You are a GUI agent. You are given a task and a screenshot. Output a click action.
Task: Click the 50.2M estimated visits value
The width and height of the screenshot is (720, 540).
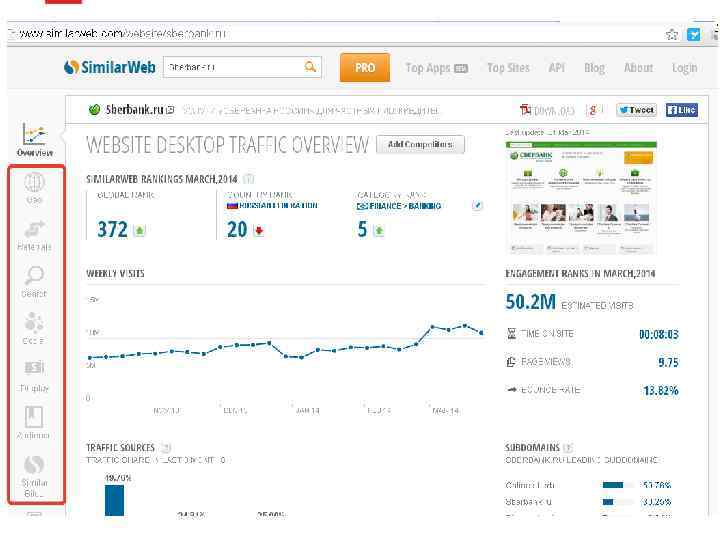(x=530, y=303)
